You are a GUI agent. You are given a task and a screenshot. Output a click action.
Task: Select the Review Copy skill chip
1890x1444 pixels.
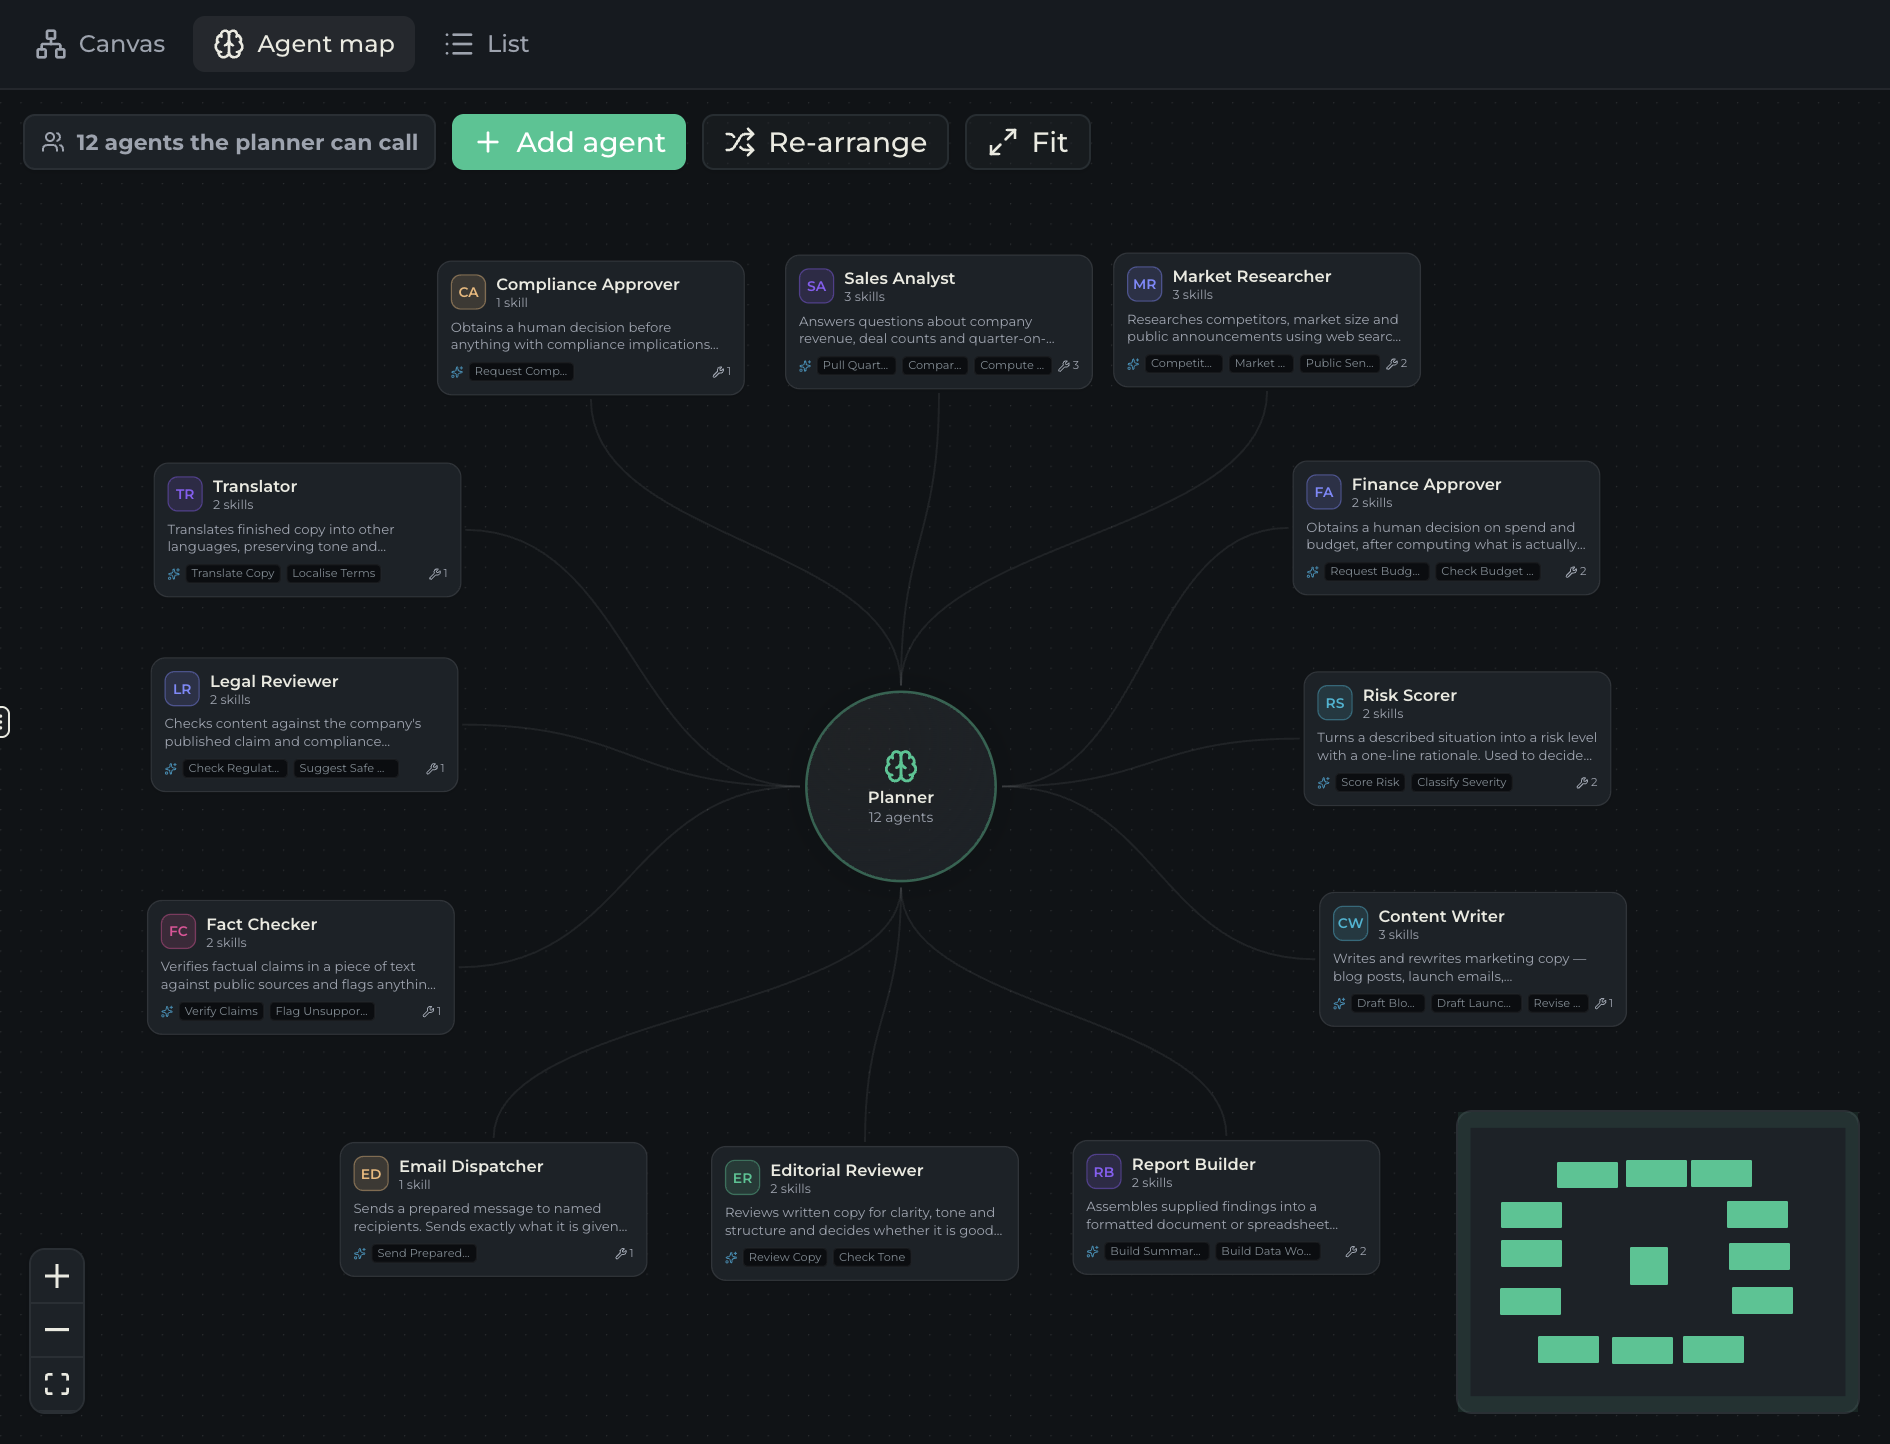pos(785,1257)
